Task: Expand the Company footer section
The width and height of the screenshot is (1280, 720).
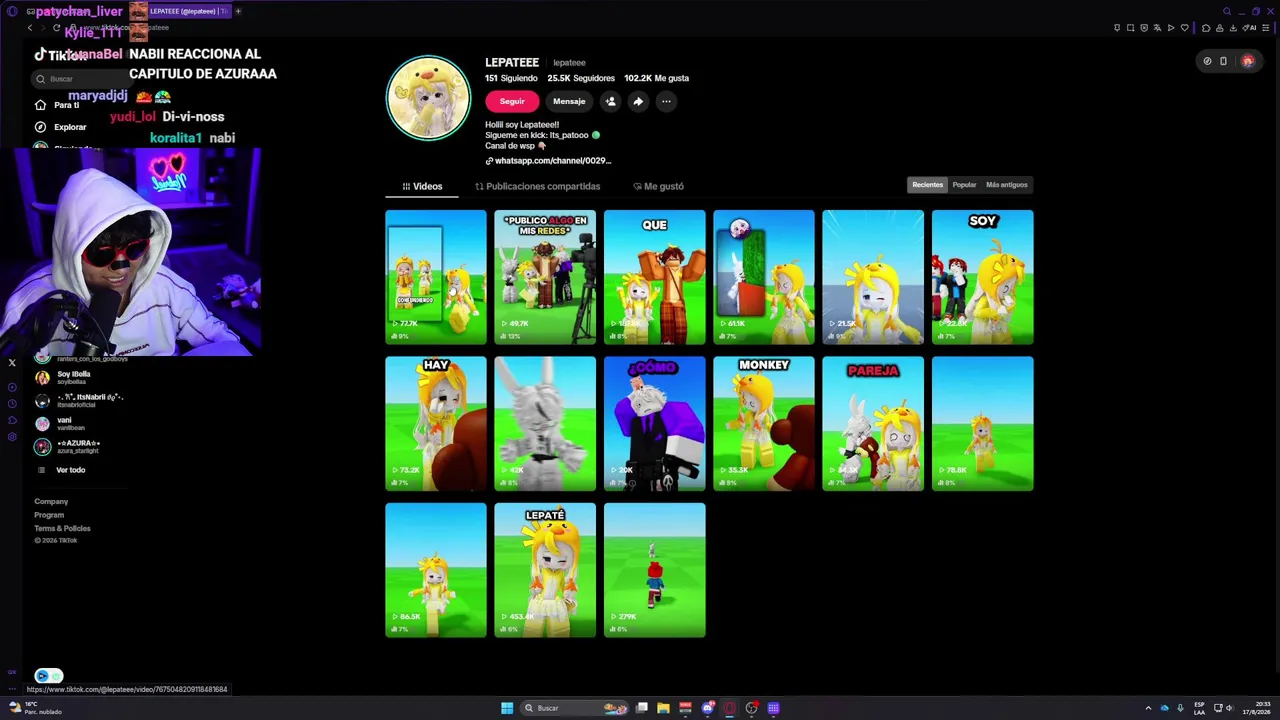Action: (x=51, y=502)
